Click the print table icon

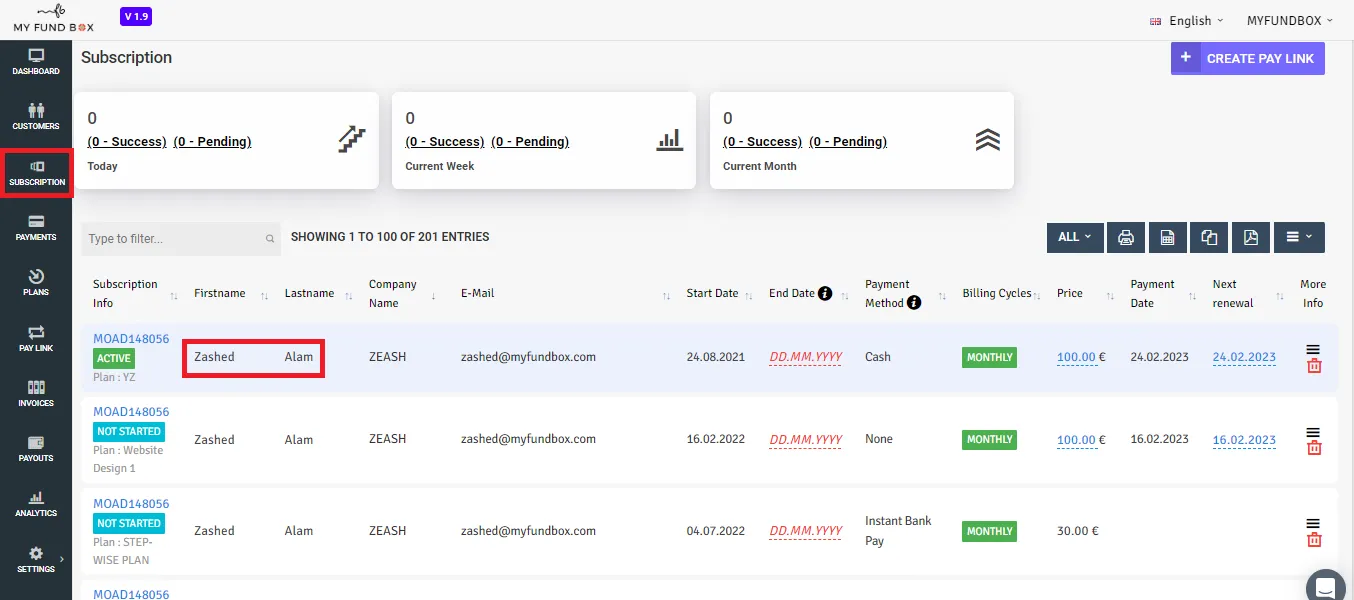pos(1126,237)
